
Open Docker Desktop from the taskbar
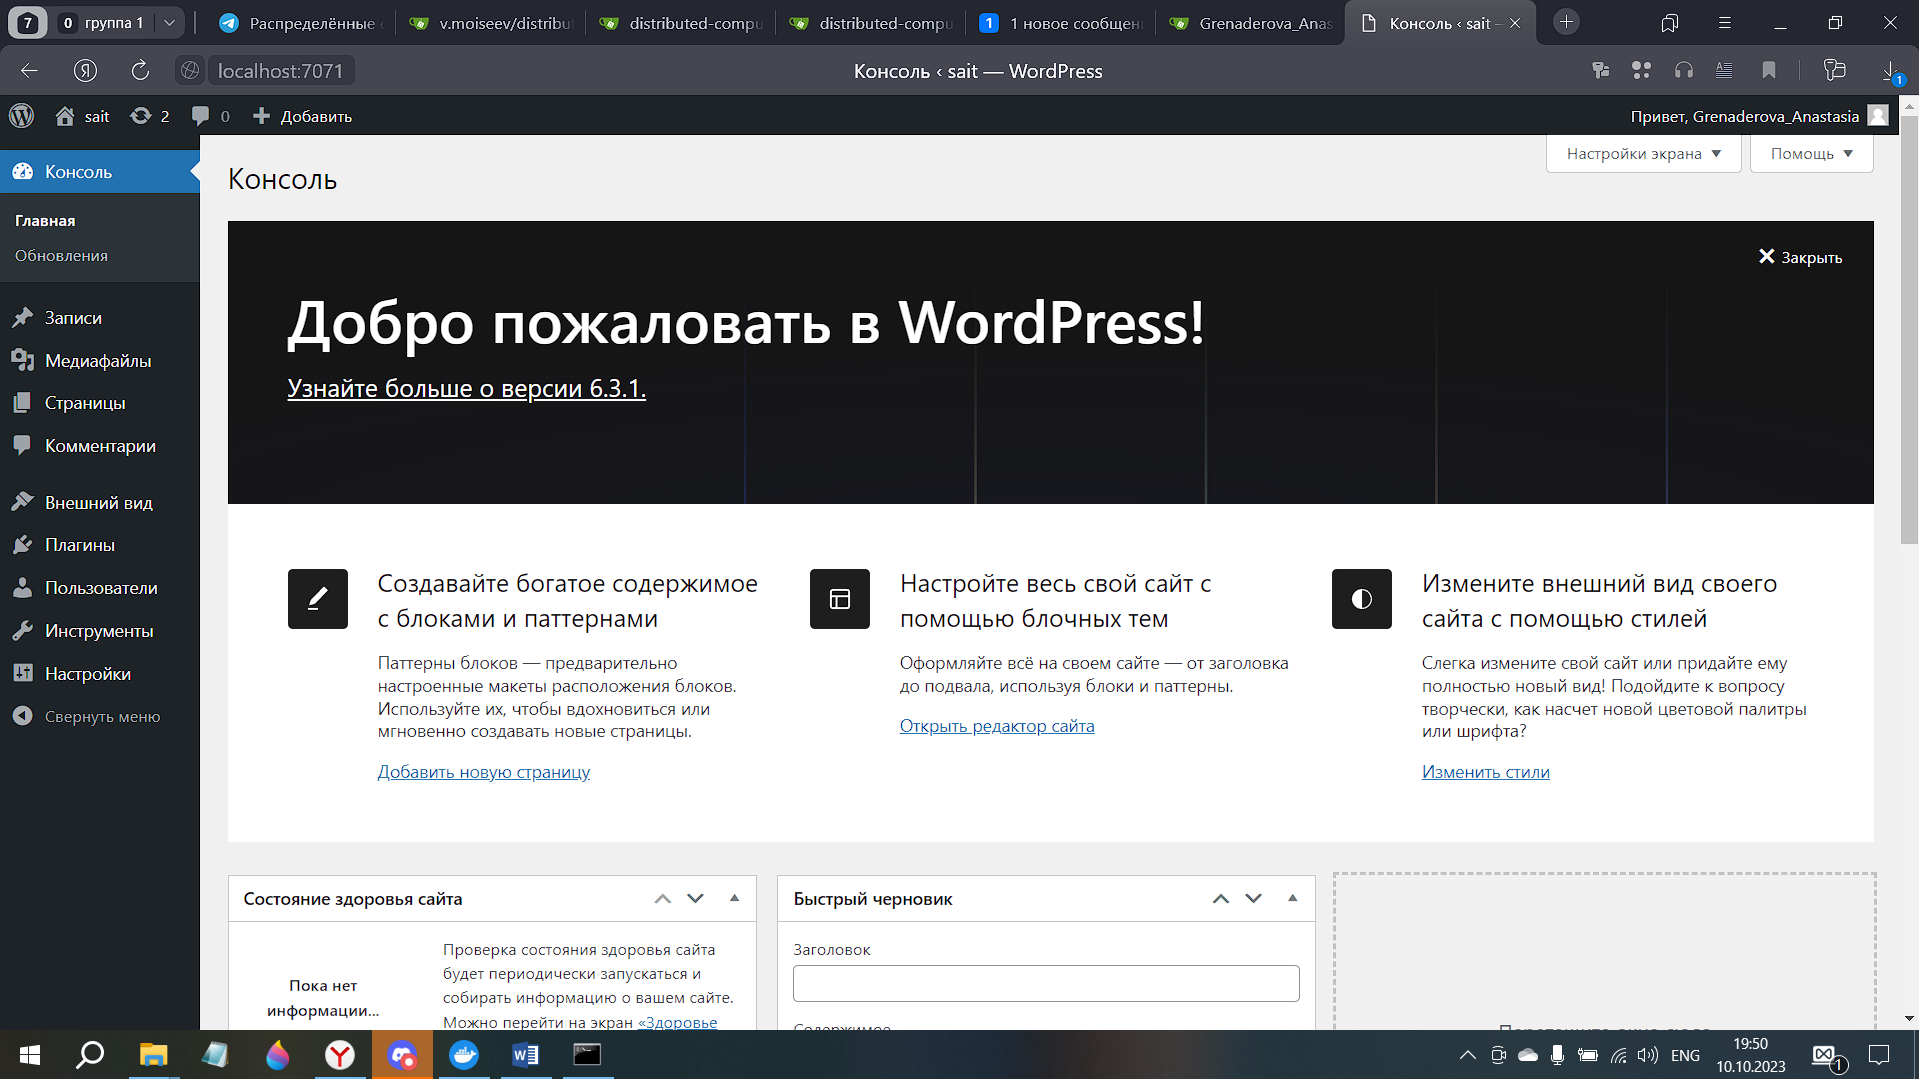click(x=464, y=1055)
